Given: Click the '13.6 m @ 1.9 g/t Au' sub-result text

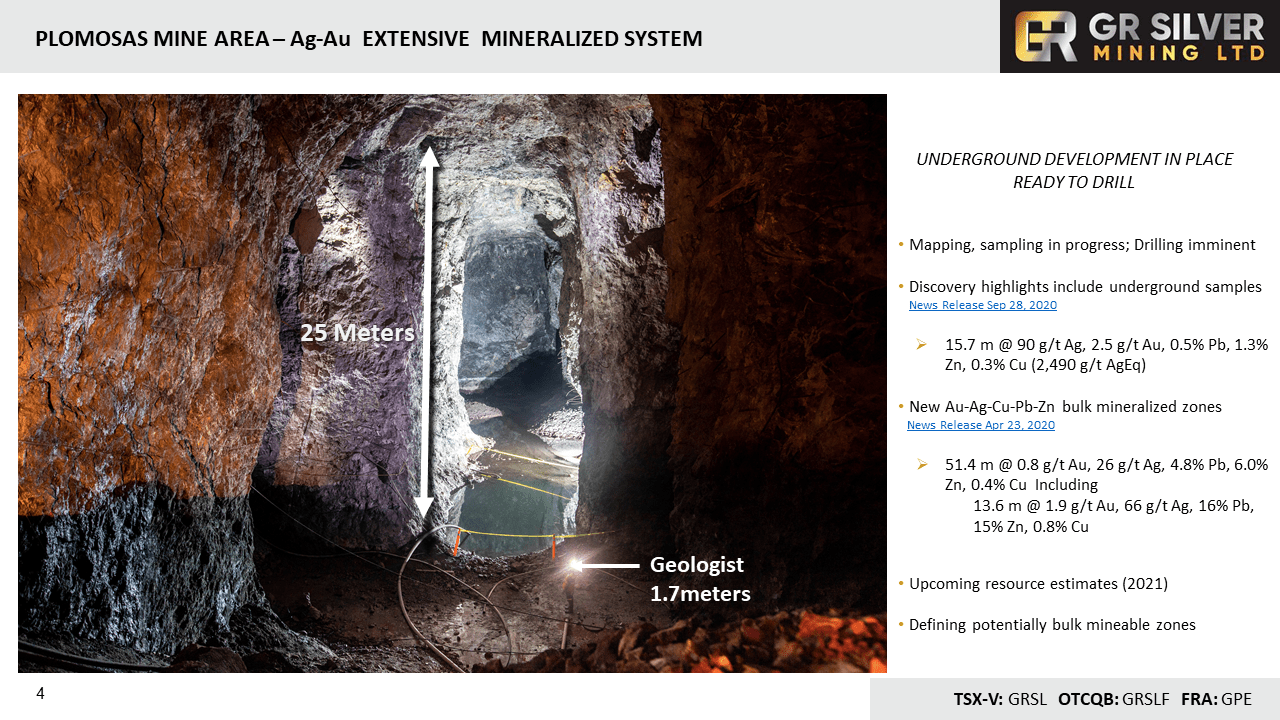Looking at the screenshot, I should (x=1113, y=516).
